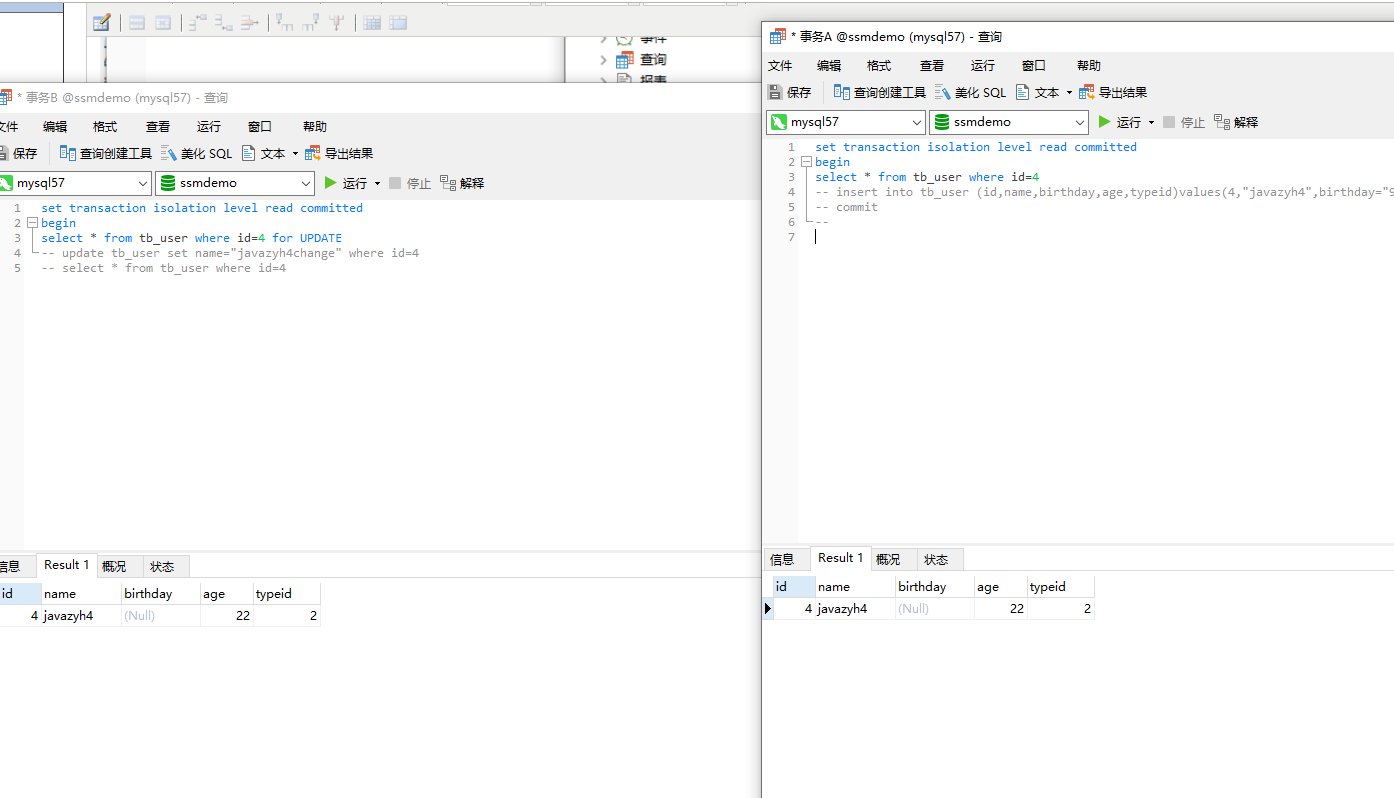Screen dimensions: 1394x798
Task: Click 美化 SQL in the 事务B window
Action: pyautogui.click(x=196, y=153)
